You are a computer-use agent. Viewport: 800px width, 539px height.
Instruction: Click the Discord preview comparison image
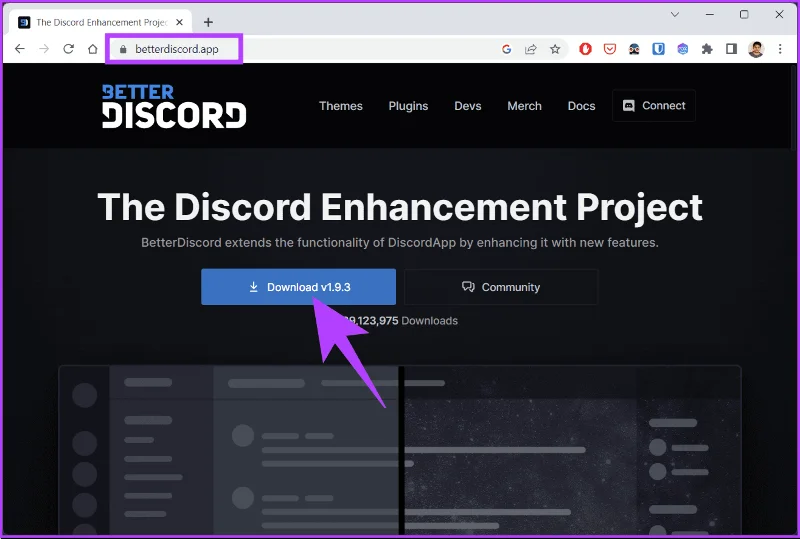pos(400,451)
